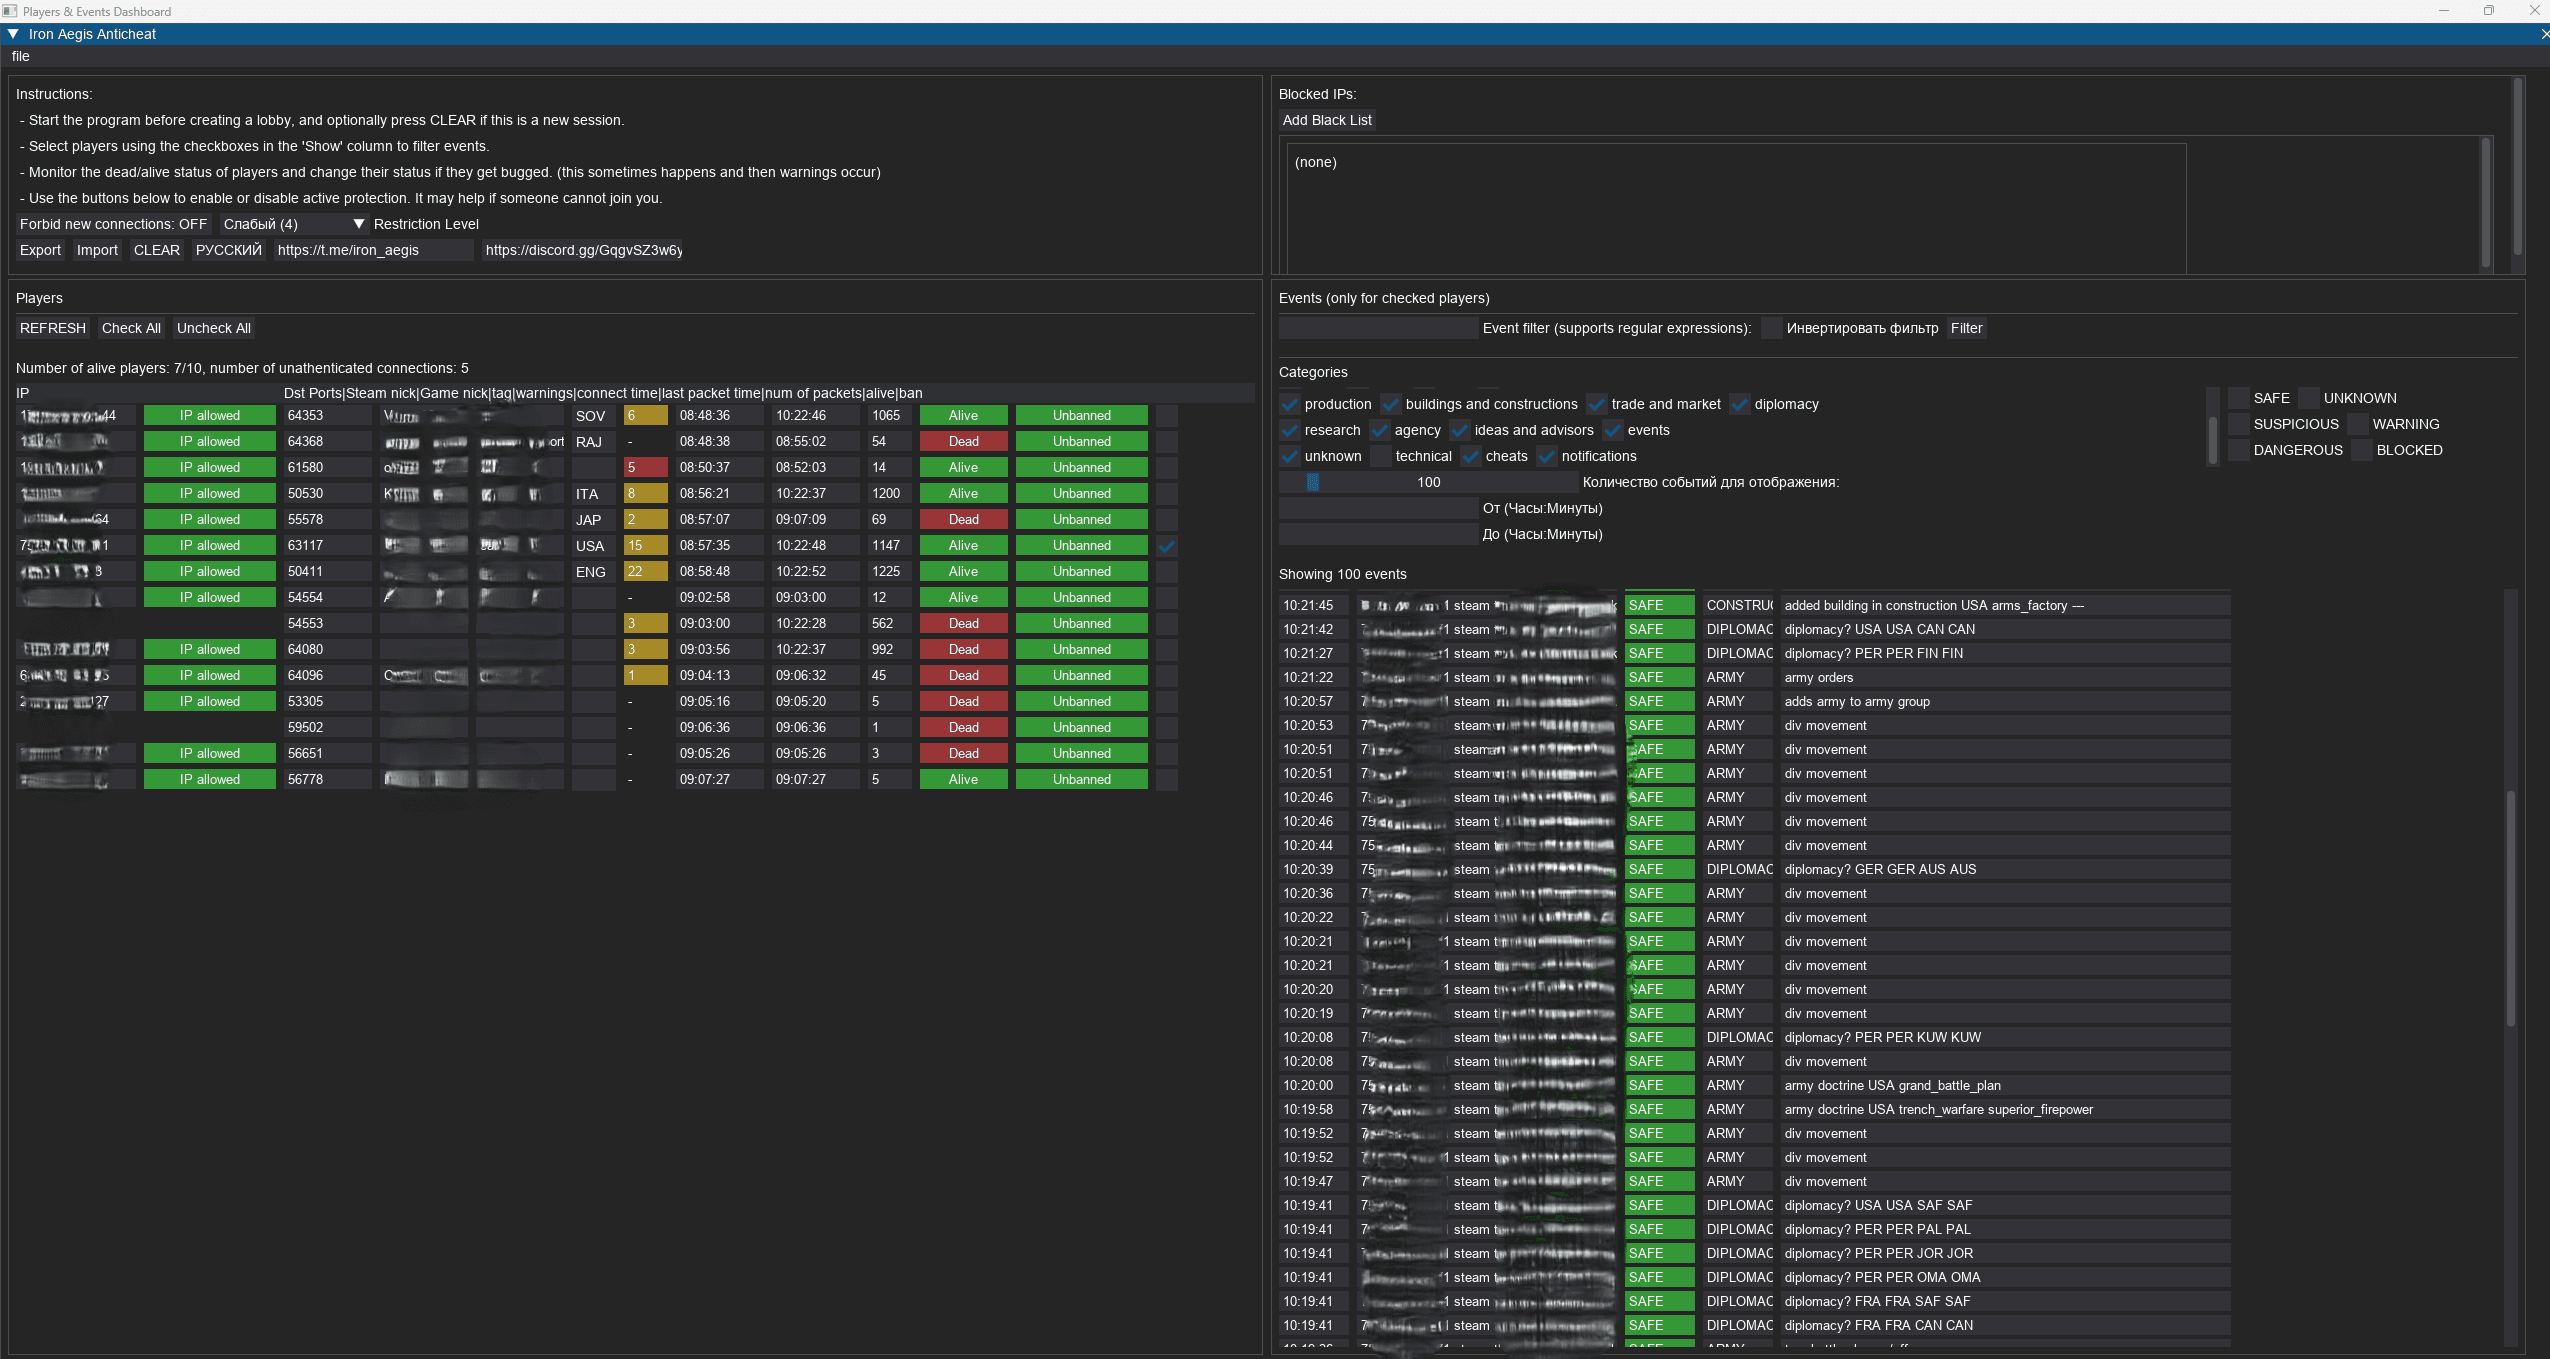The height and width of the screenshot is (1359, 2550).
Task: Collapse the Iron Aegis Anticheat panel triangle
Action: pyautogui.click(x=13, y=34)
